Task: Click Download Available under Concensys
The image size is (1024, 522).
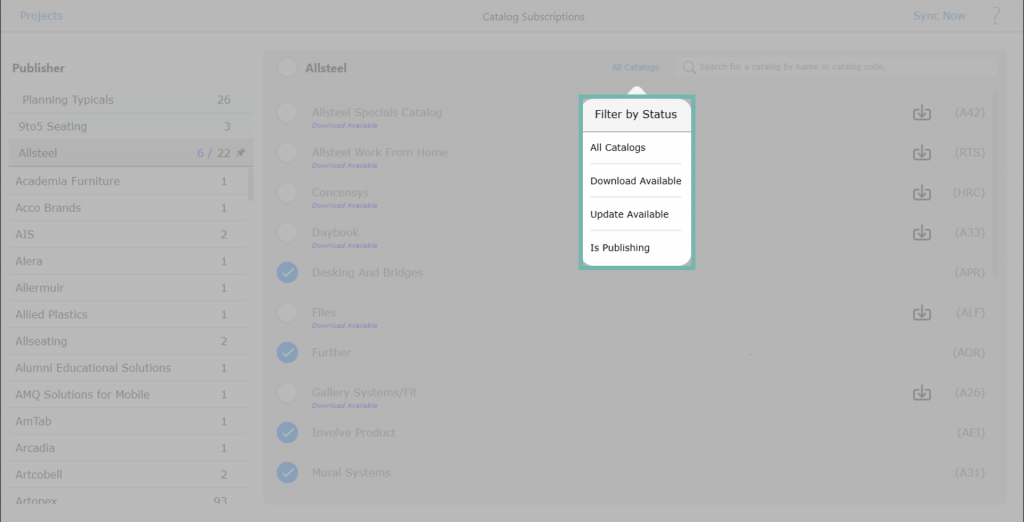Action: [344, 205]
